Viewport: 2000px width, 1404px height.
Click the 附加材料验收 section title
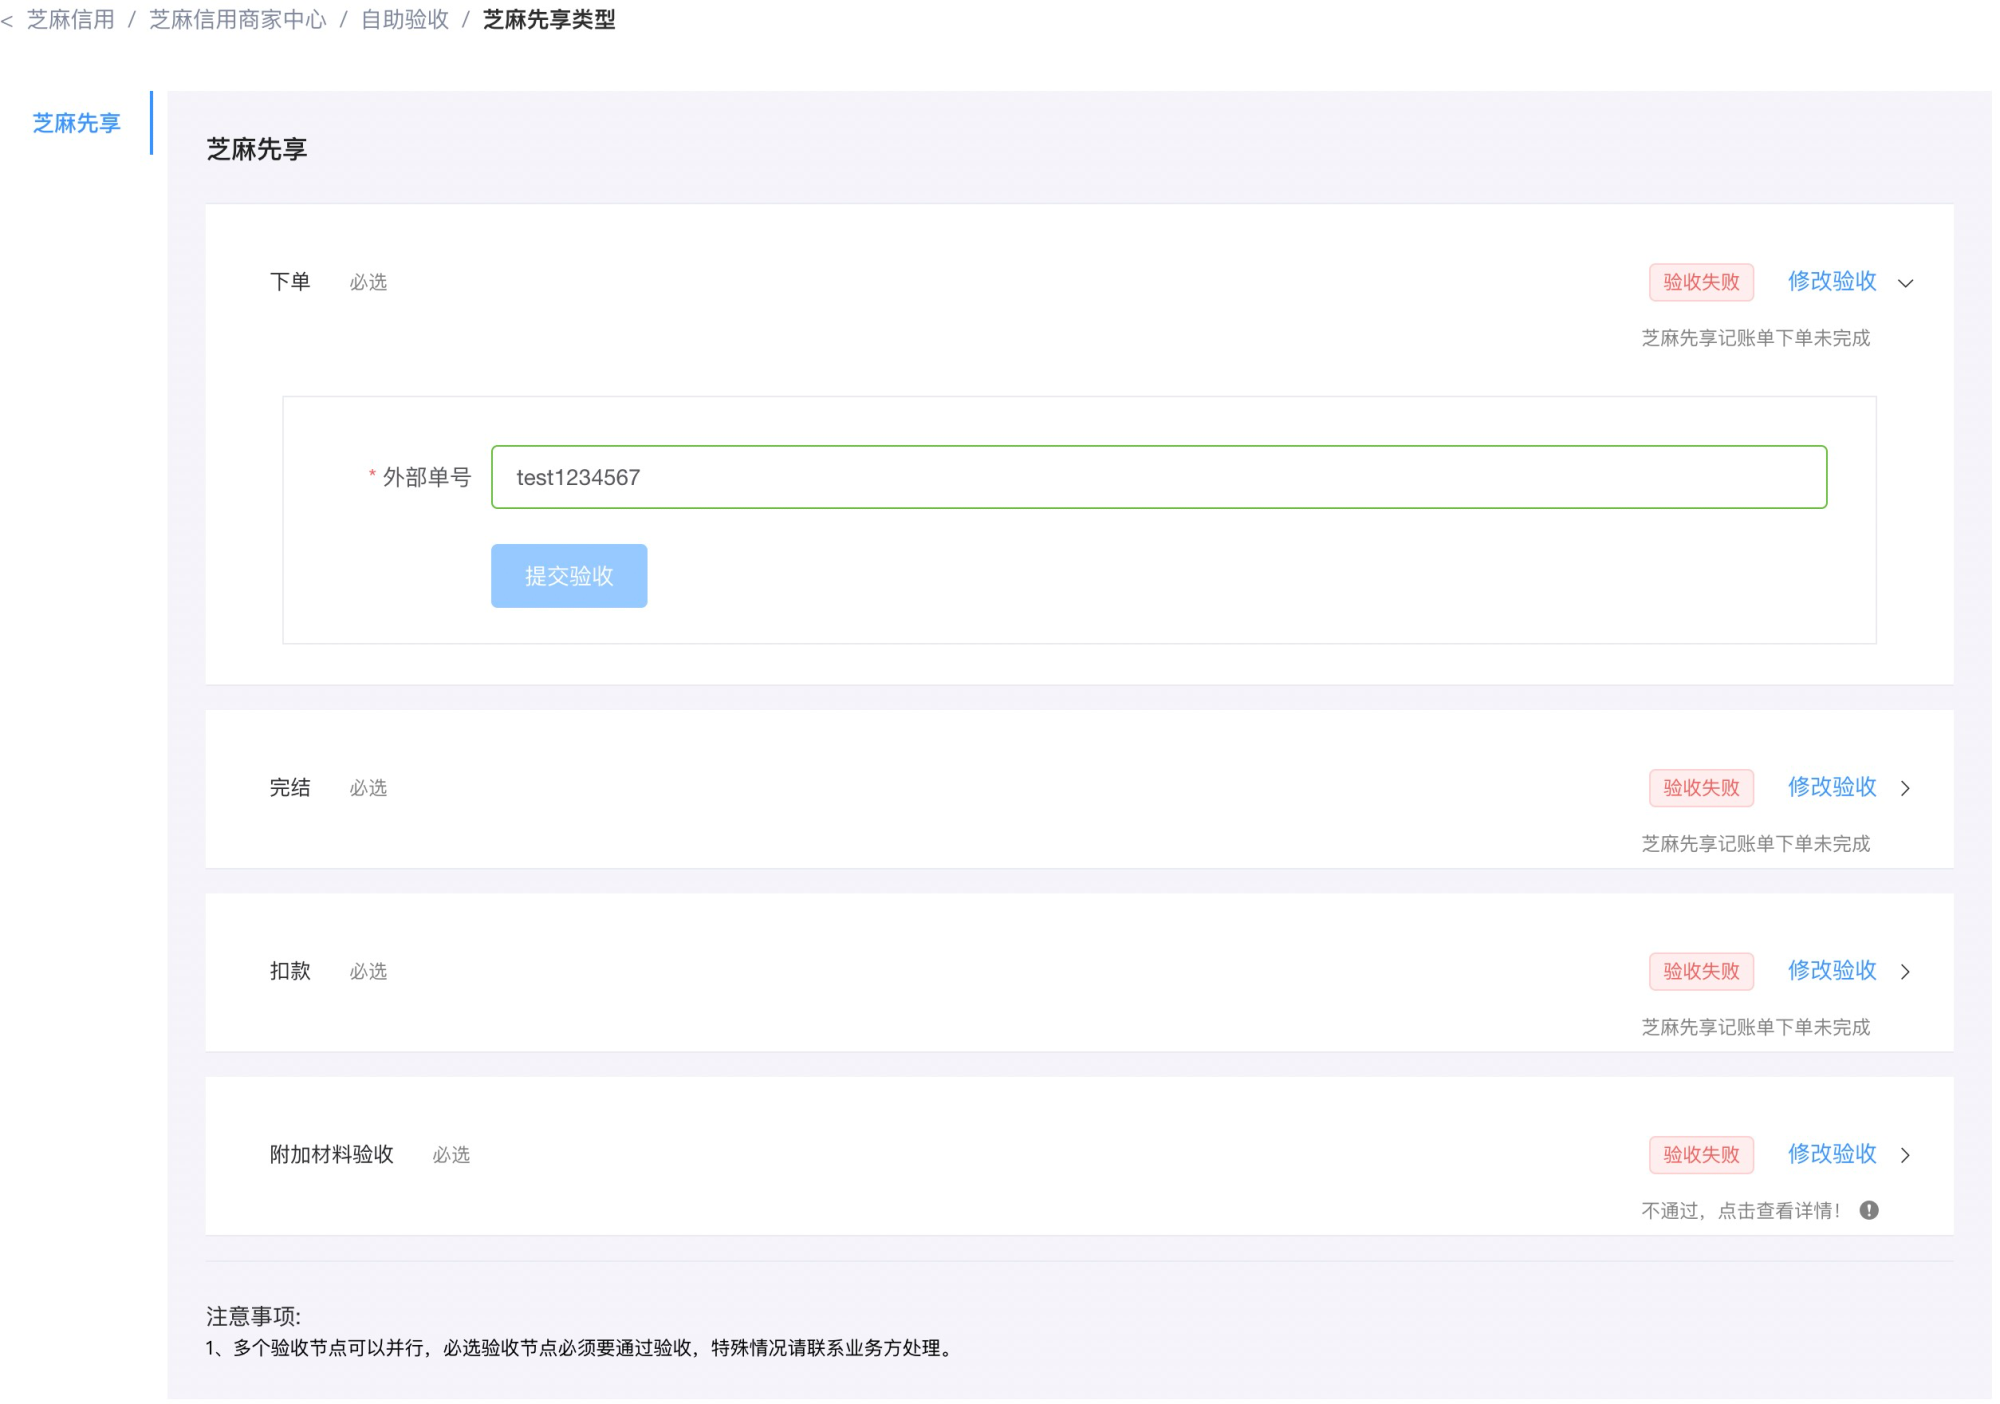[332, 1155]
